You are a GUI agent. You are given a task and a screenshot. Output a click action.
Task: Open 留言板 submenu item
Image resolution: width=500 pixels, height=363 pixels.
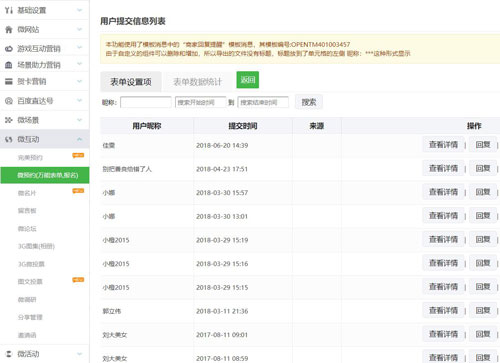click(27, 211)
